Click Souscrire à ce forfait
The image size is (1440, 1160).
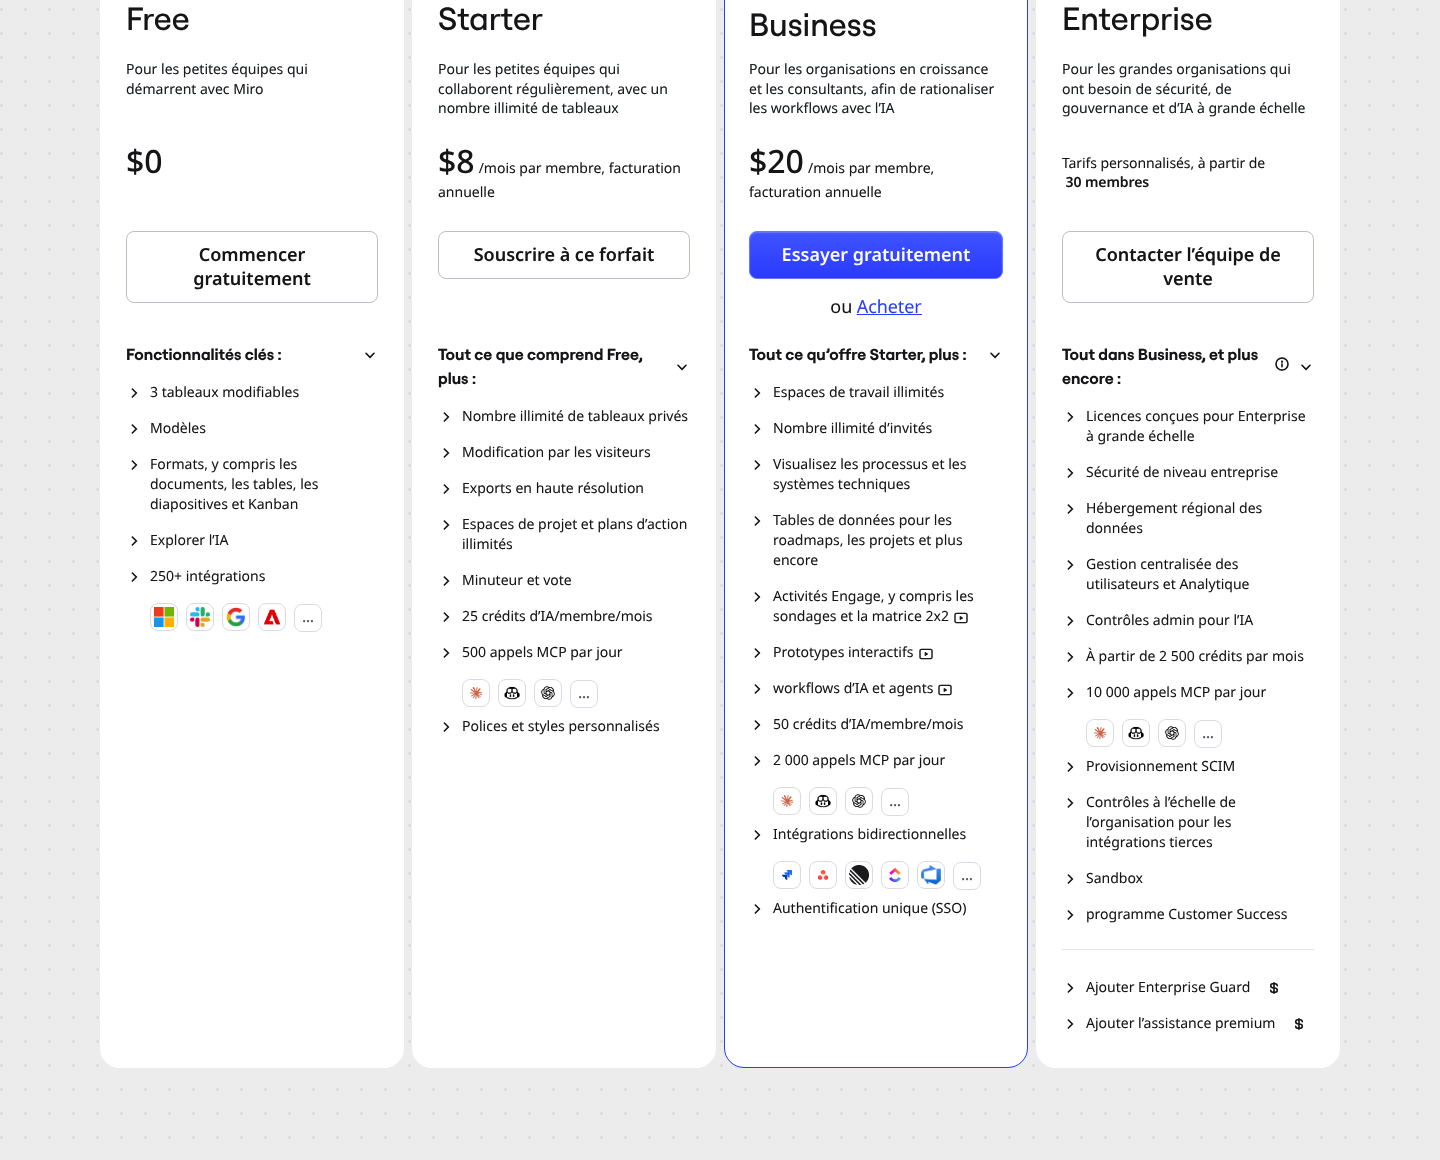pos(564,255)
